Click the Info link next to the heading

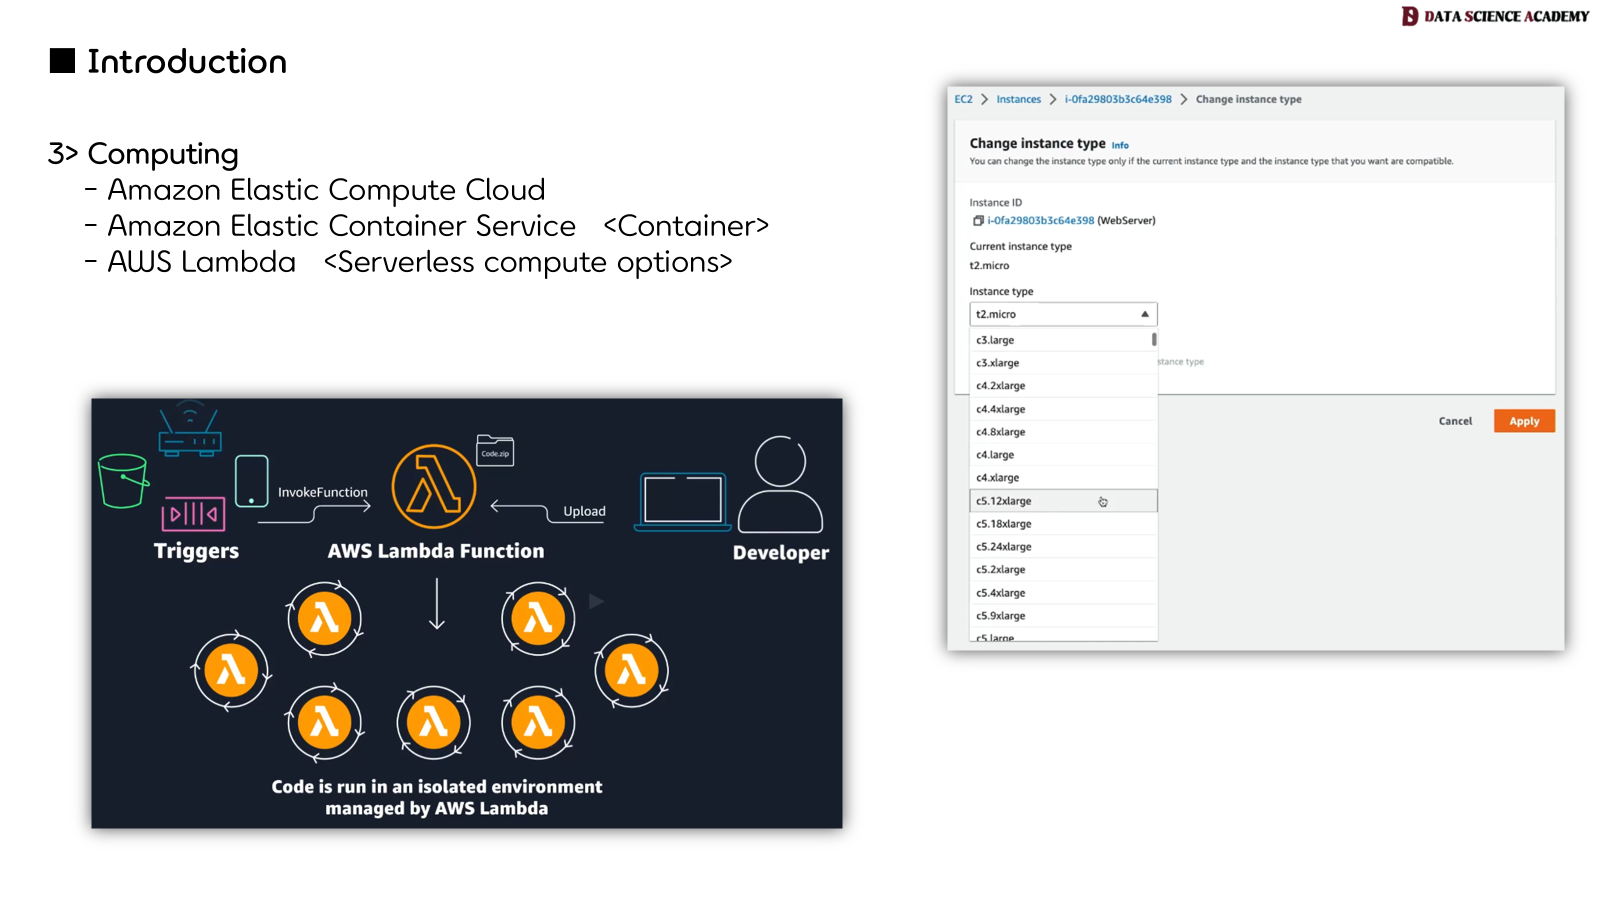click(1120, 145)
